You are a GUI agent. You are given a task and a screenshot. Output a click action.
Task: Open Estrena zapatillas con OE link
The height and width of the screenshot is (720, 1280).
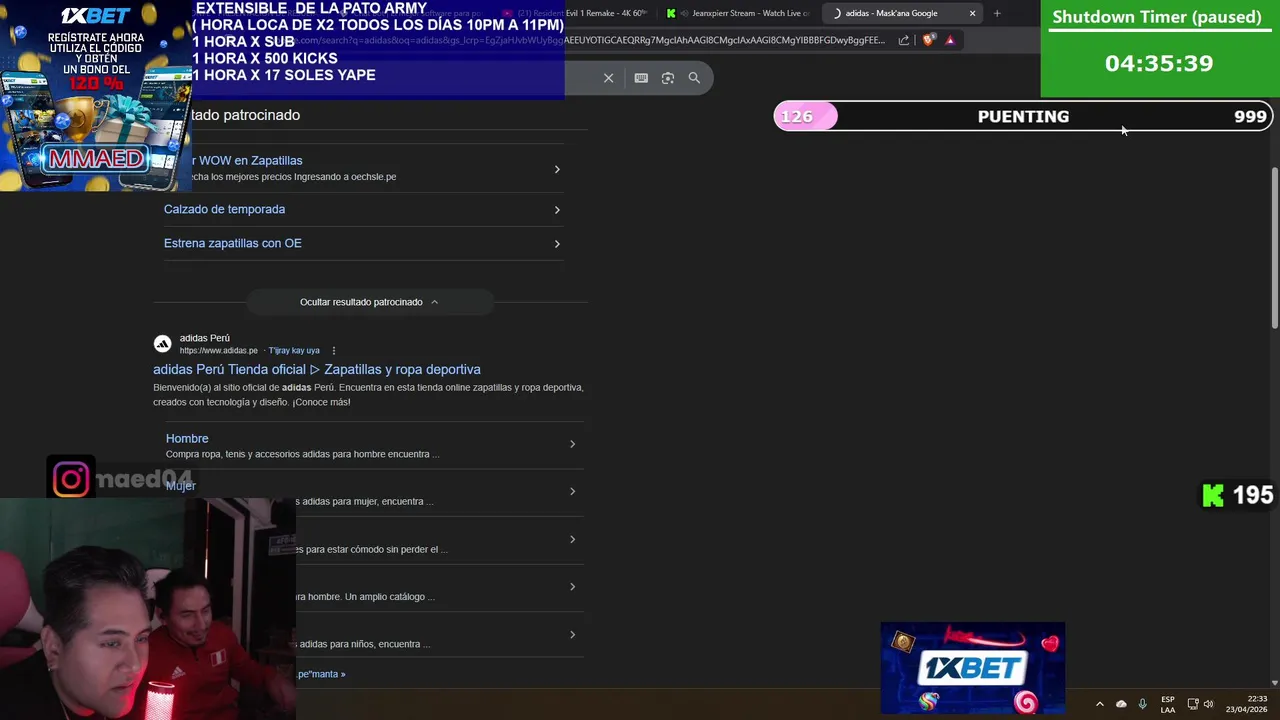232,243
